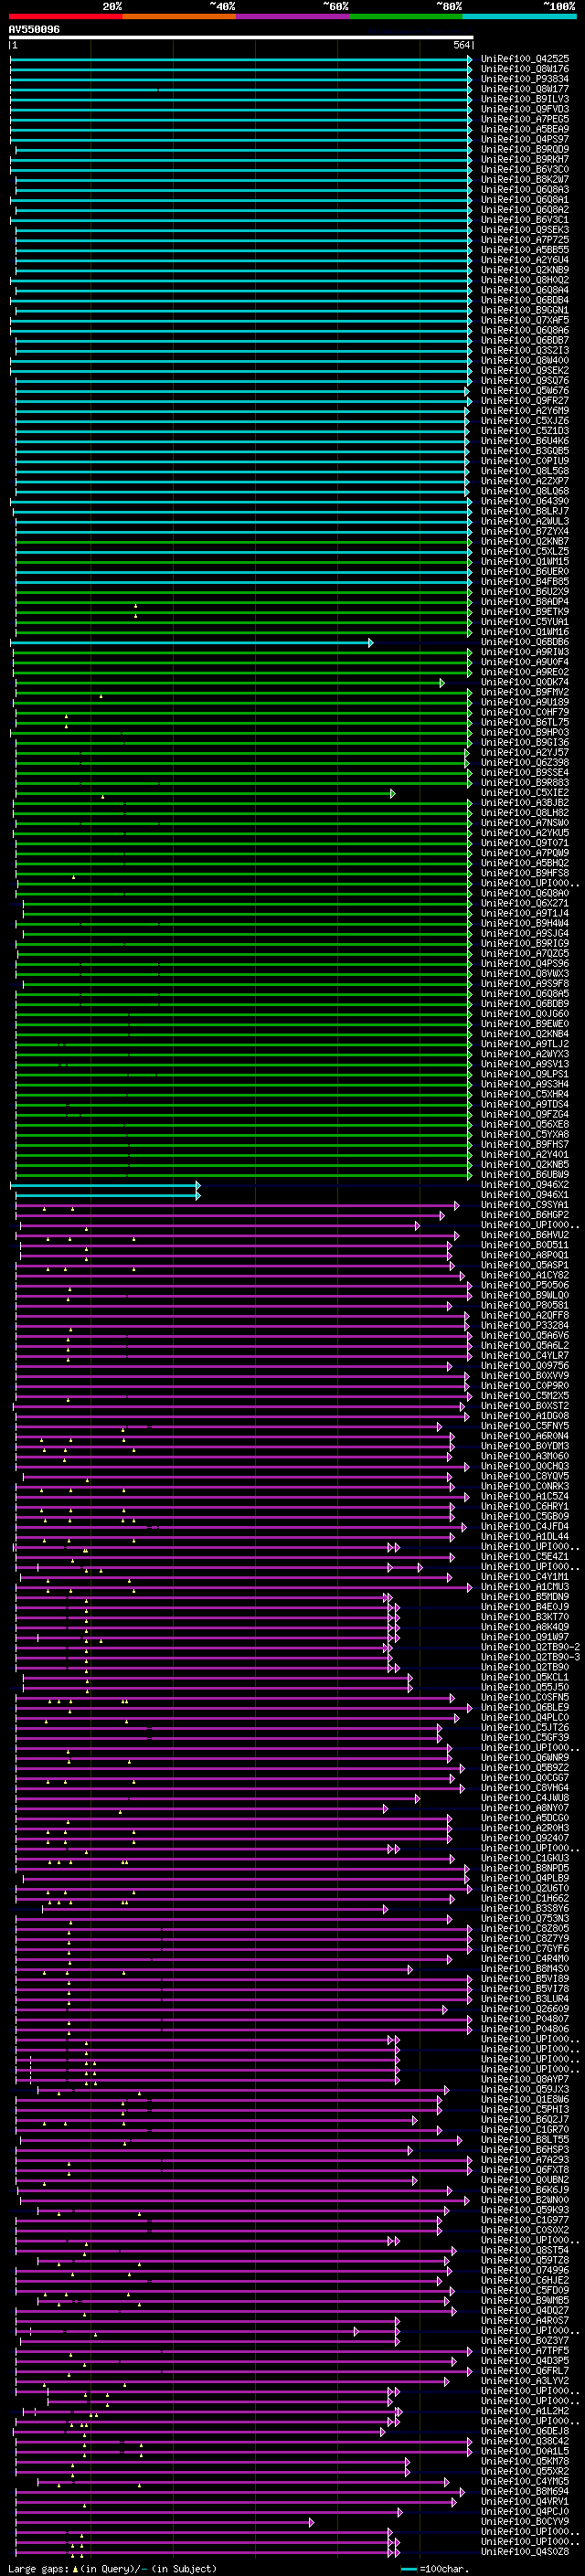Click the UniRef100_A1C5Z4 label
The width and height of the screenshot is (585, 2576).
[525, 1496]
